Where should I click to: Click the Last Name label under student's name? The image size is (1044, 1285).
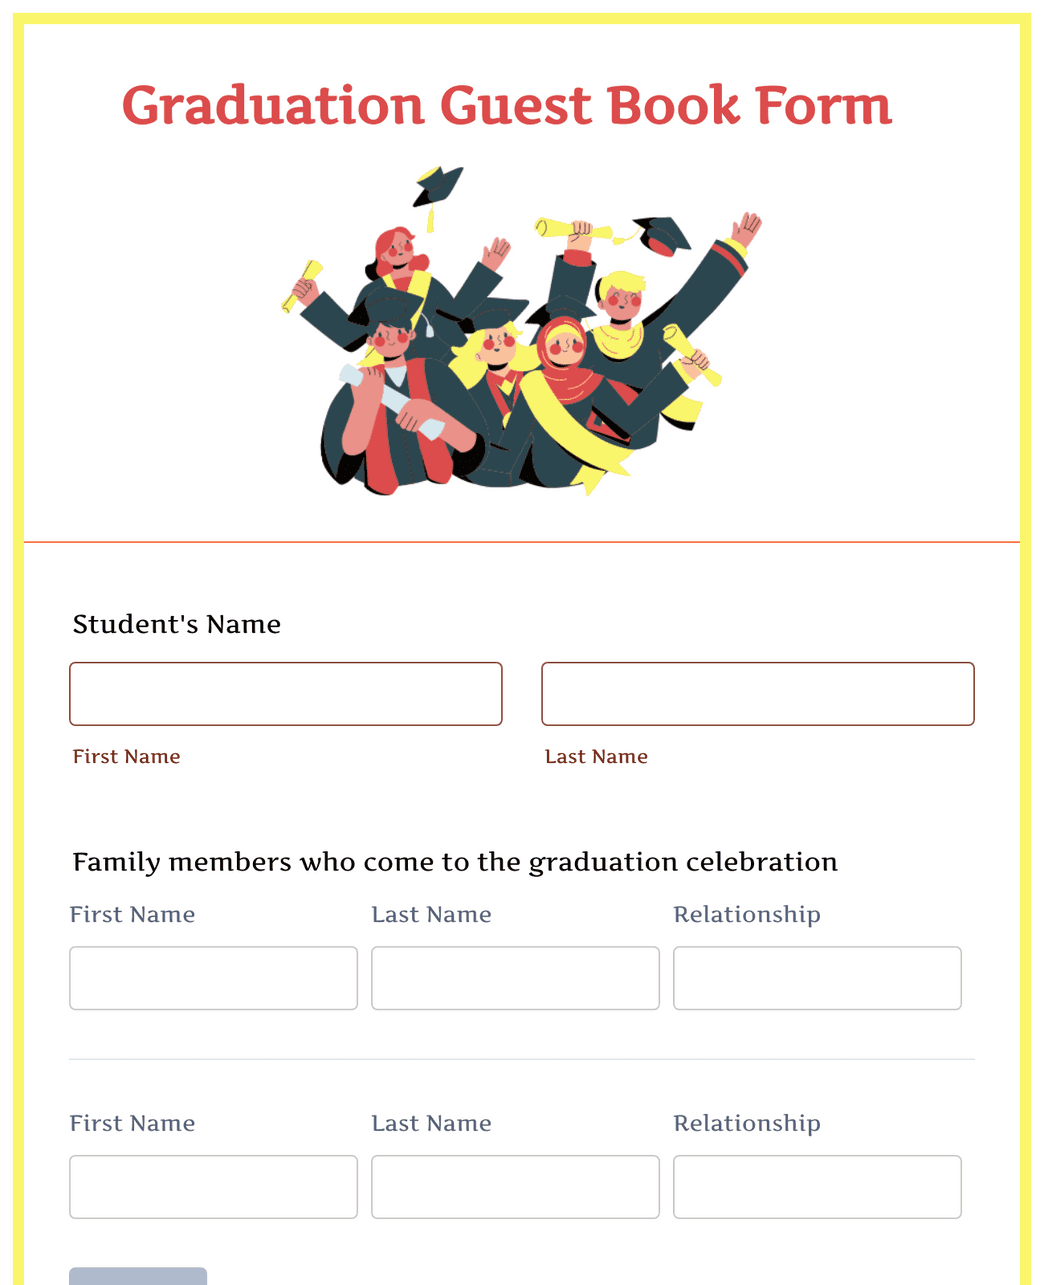[596, 756]
